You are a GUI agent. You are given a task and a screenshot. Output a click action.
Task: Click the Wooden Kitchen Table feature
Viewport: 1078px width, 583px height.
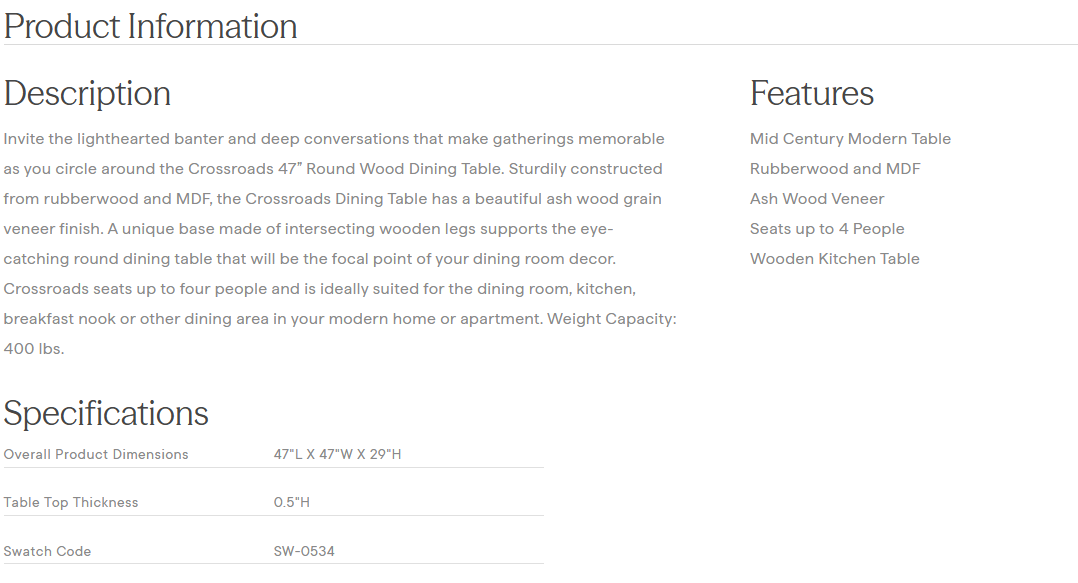click(x=834, y=259)
